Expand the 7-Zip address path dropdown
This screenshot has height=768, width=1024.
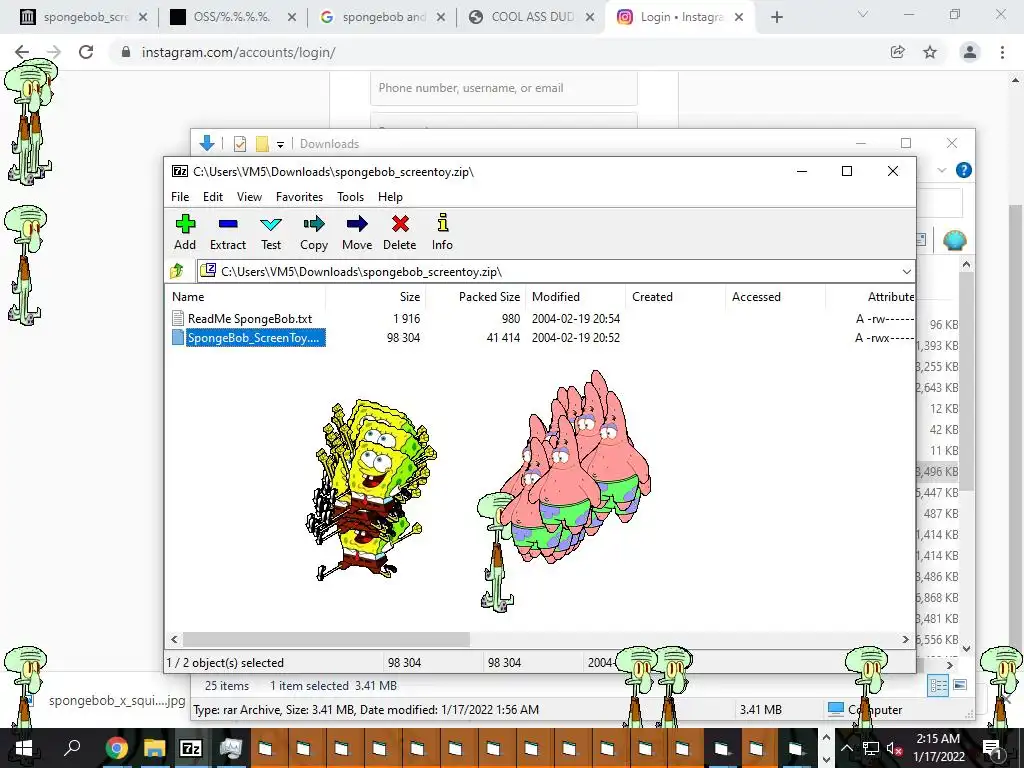[x=906, y=272]
